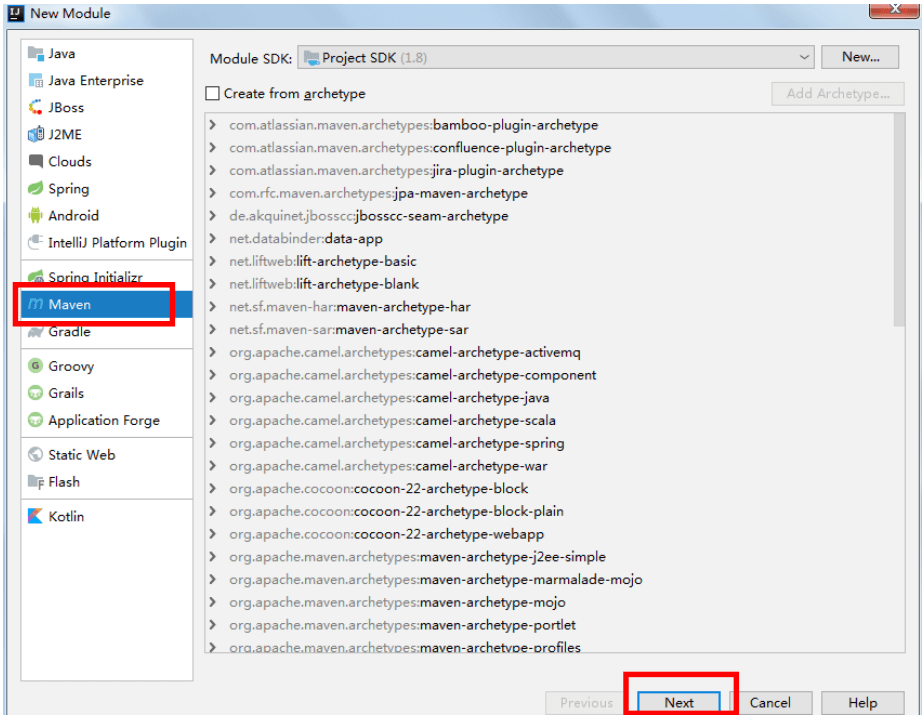Select cocoon-22-archetype-webapp row
923x718 pixels.
pyautogui.click(x=549, y=534)
